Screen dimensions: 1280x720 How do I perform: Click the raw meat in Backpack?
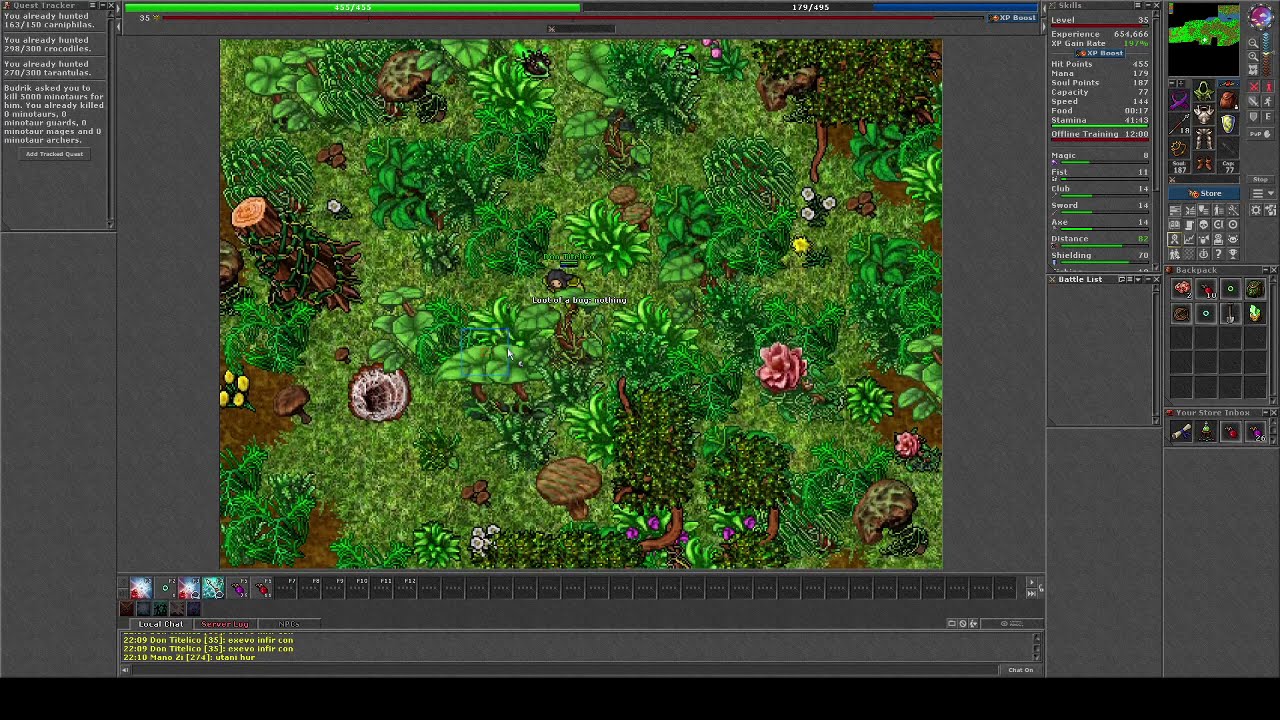coord(1182,289)
